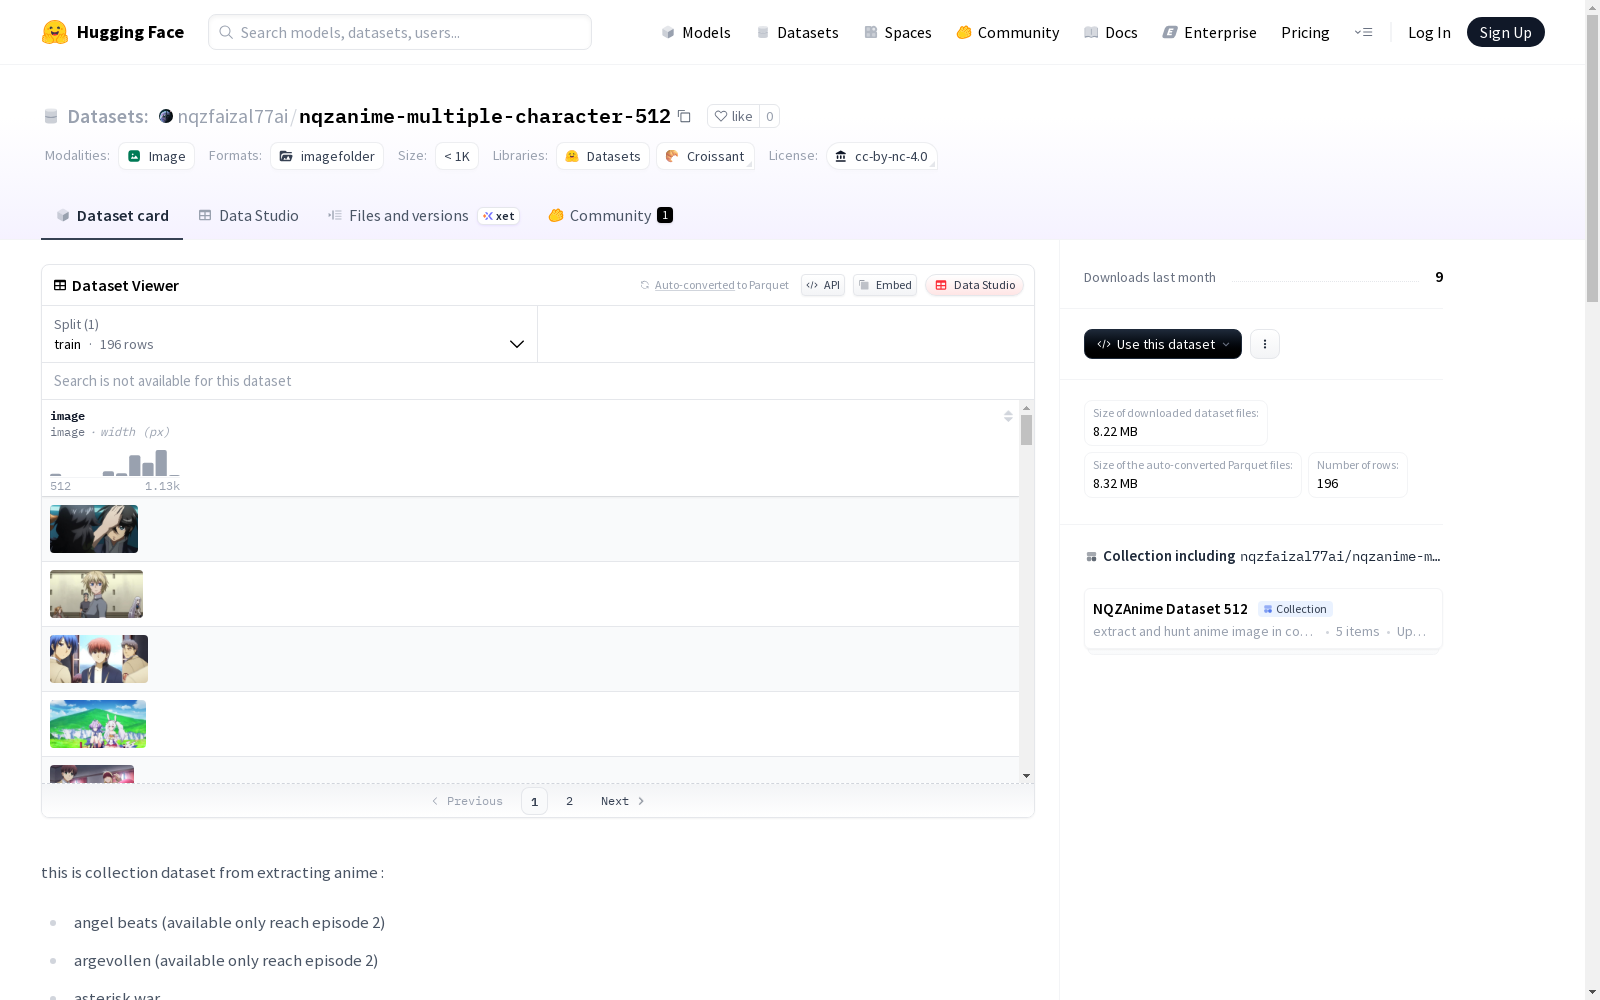
Task: Click the like count 0
Action: pos(769,116)
